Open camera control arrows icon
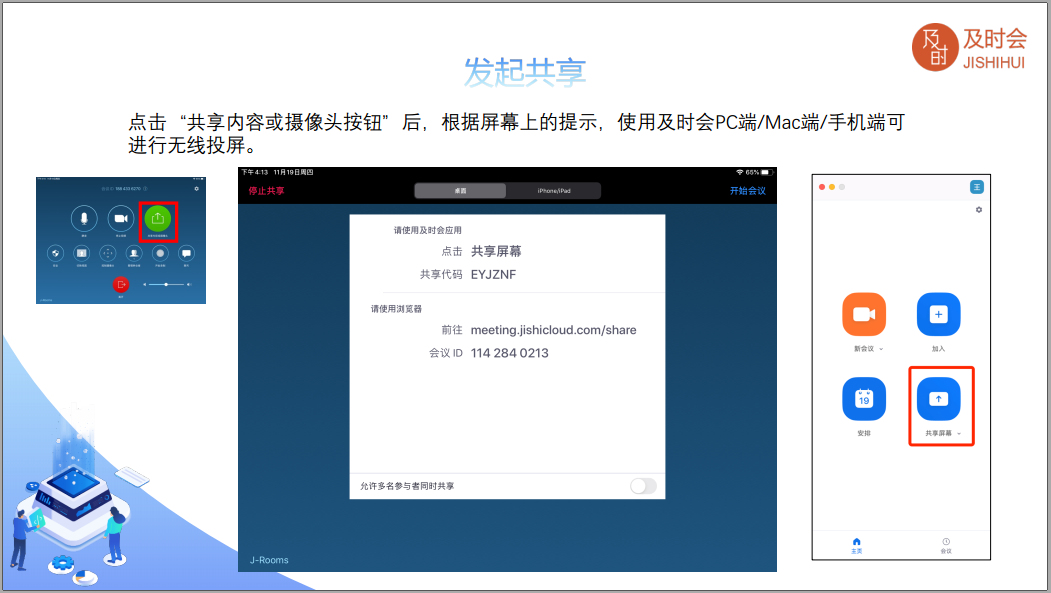Screen dimensions: 1051x593 click(107, 253)
